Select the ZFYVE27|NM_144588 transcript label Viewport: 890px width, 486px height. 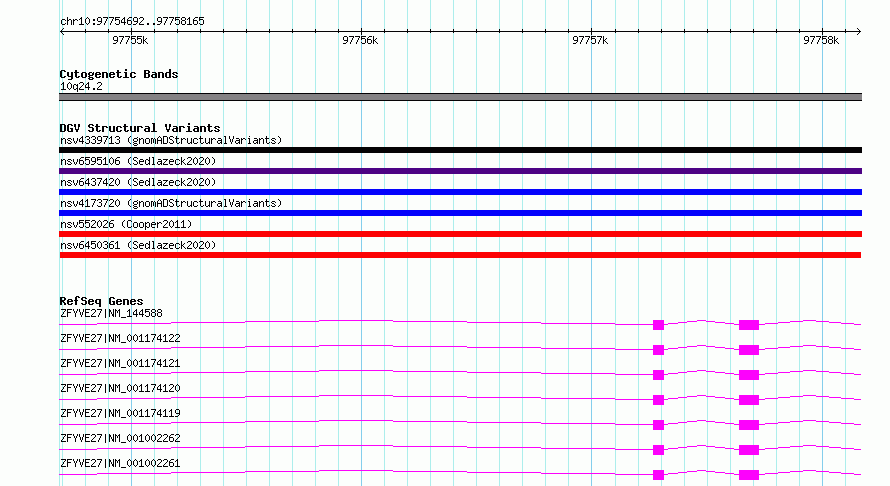(111, 313)
